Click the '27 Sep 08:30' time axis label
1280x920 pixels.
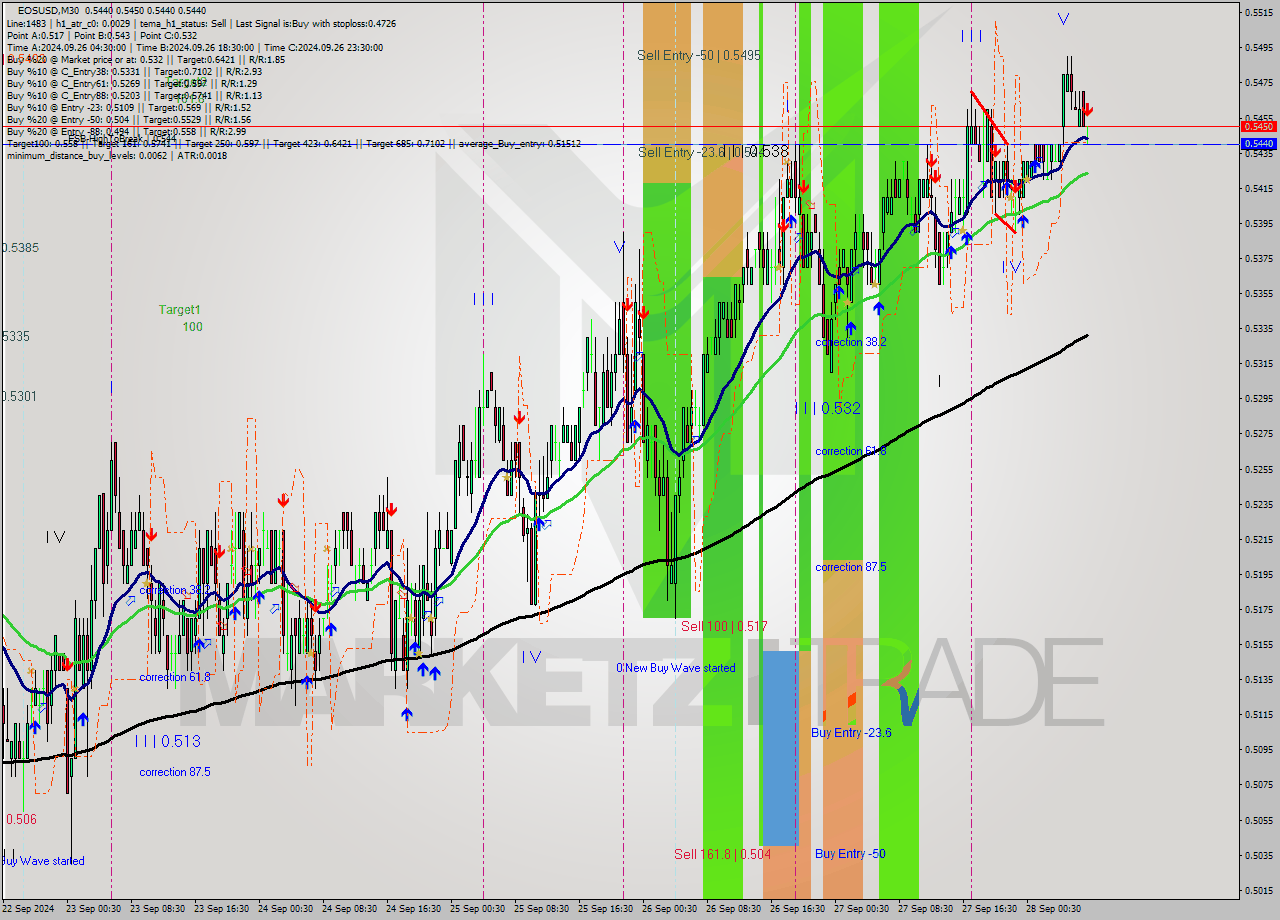[x=926, y=909]
